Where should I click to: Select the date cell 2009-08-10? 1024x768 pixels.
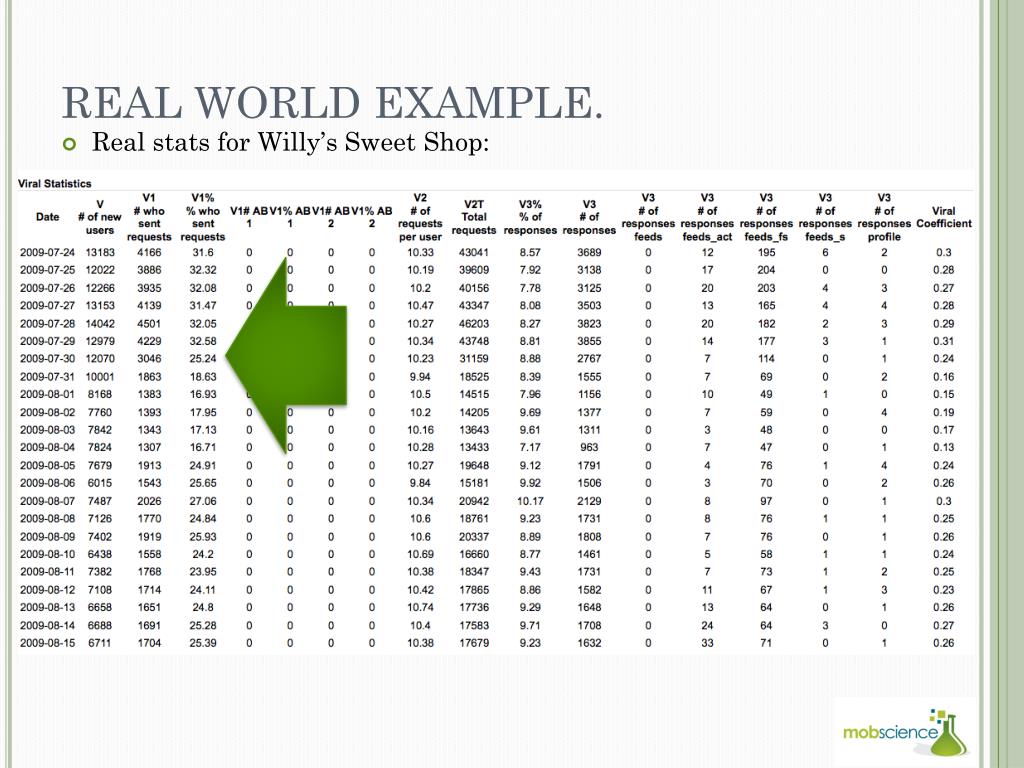(x=47, y=554)
